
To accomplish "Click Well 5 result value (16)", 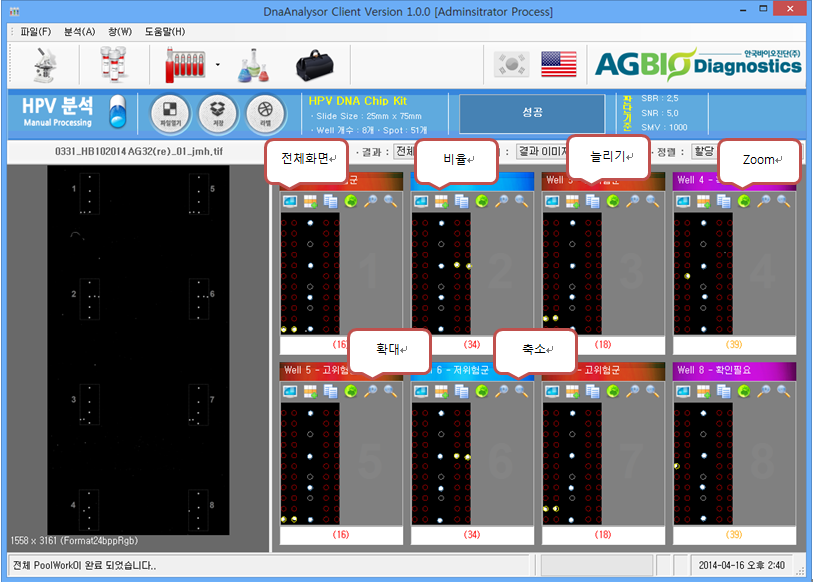I will point(341,535).
